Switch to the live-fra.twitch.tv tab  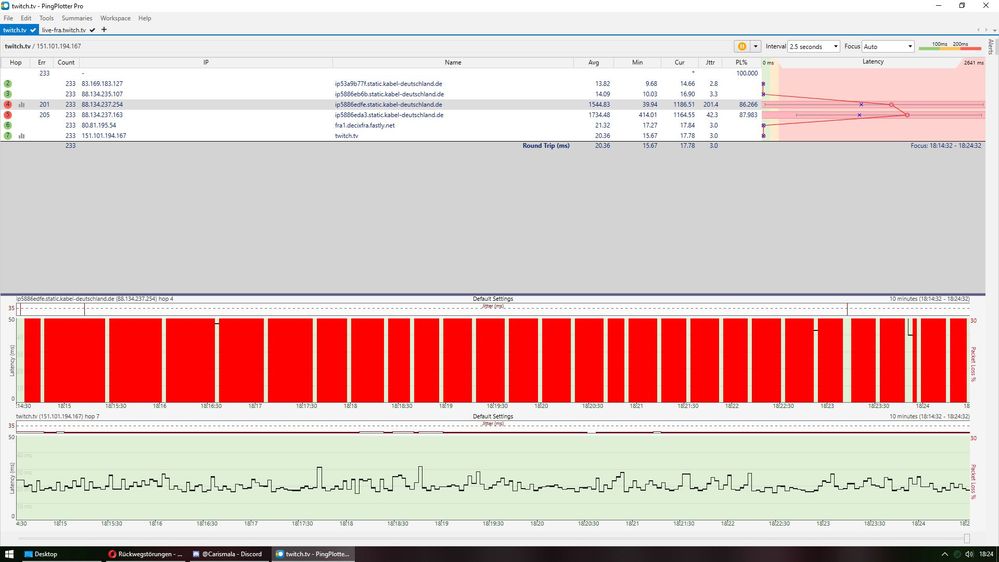64,30
